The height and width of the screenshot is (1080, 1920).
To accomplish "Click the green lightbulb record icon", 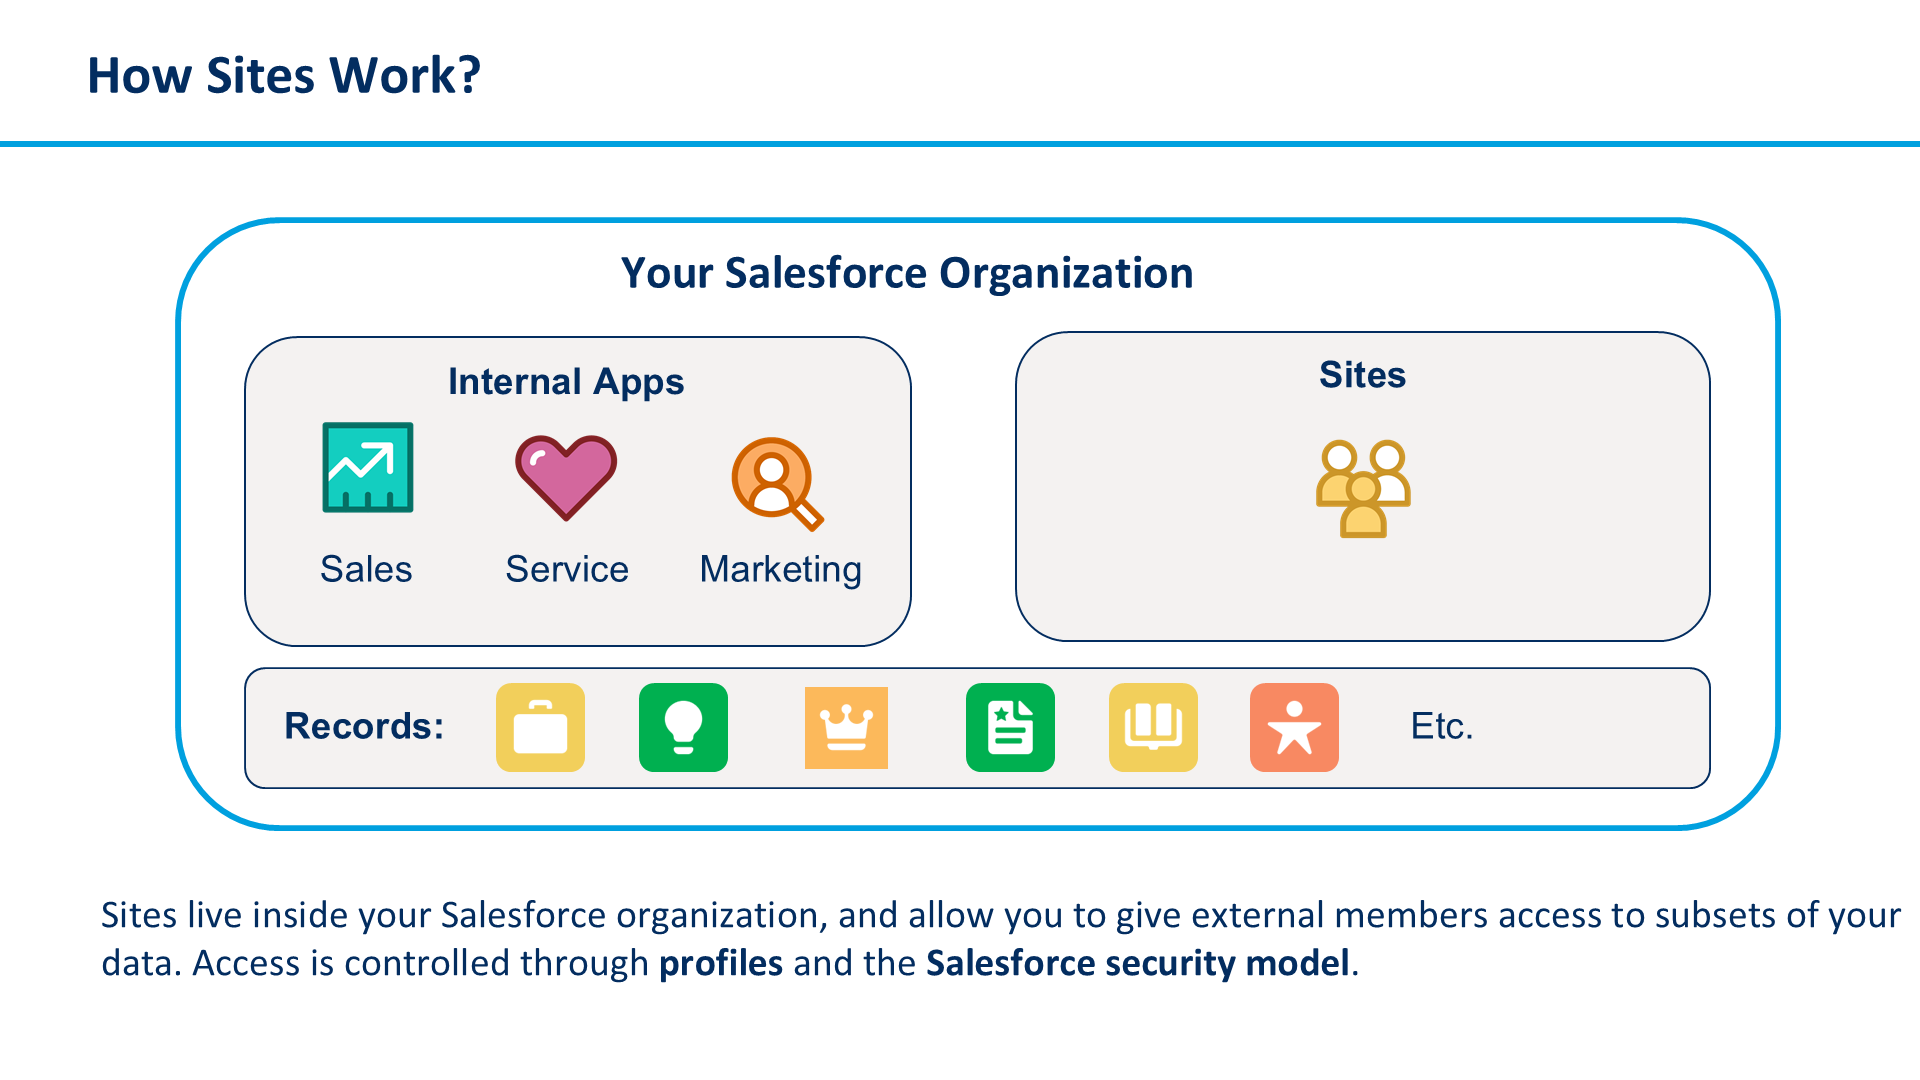I will [x=683, y=727].
